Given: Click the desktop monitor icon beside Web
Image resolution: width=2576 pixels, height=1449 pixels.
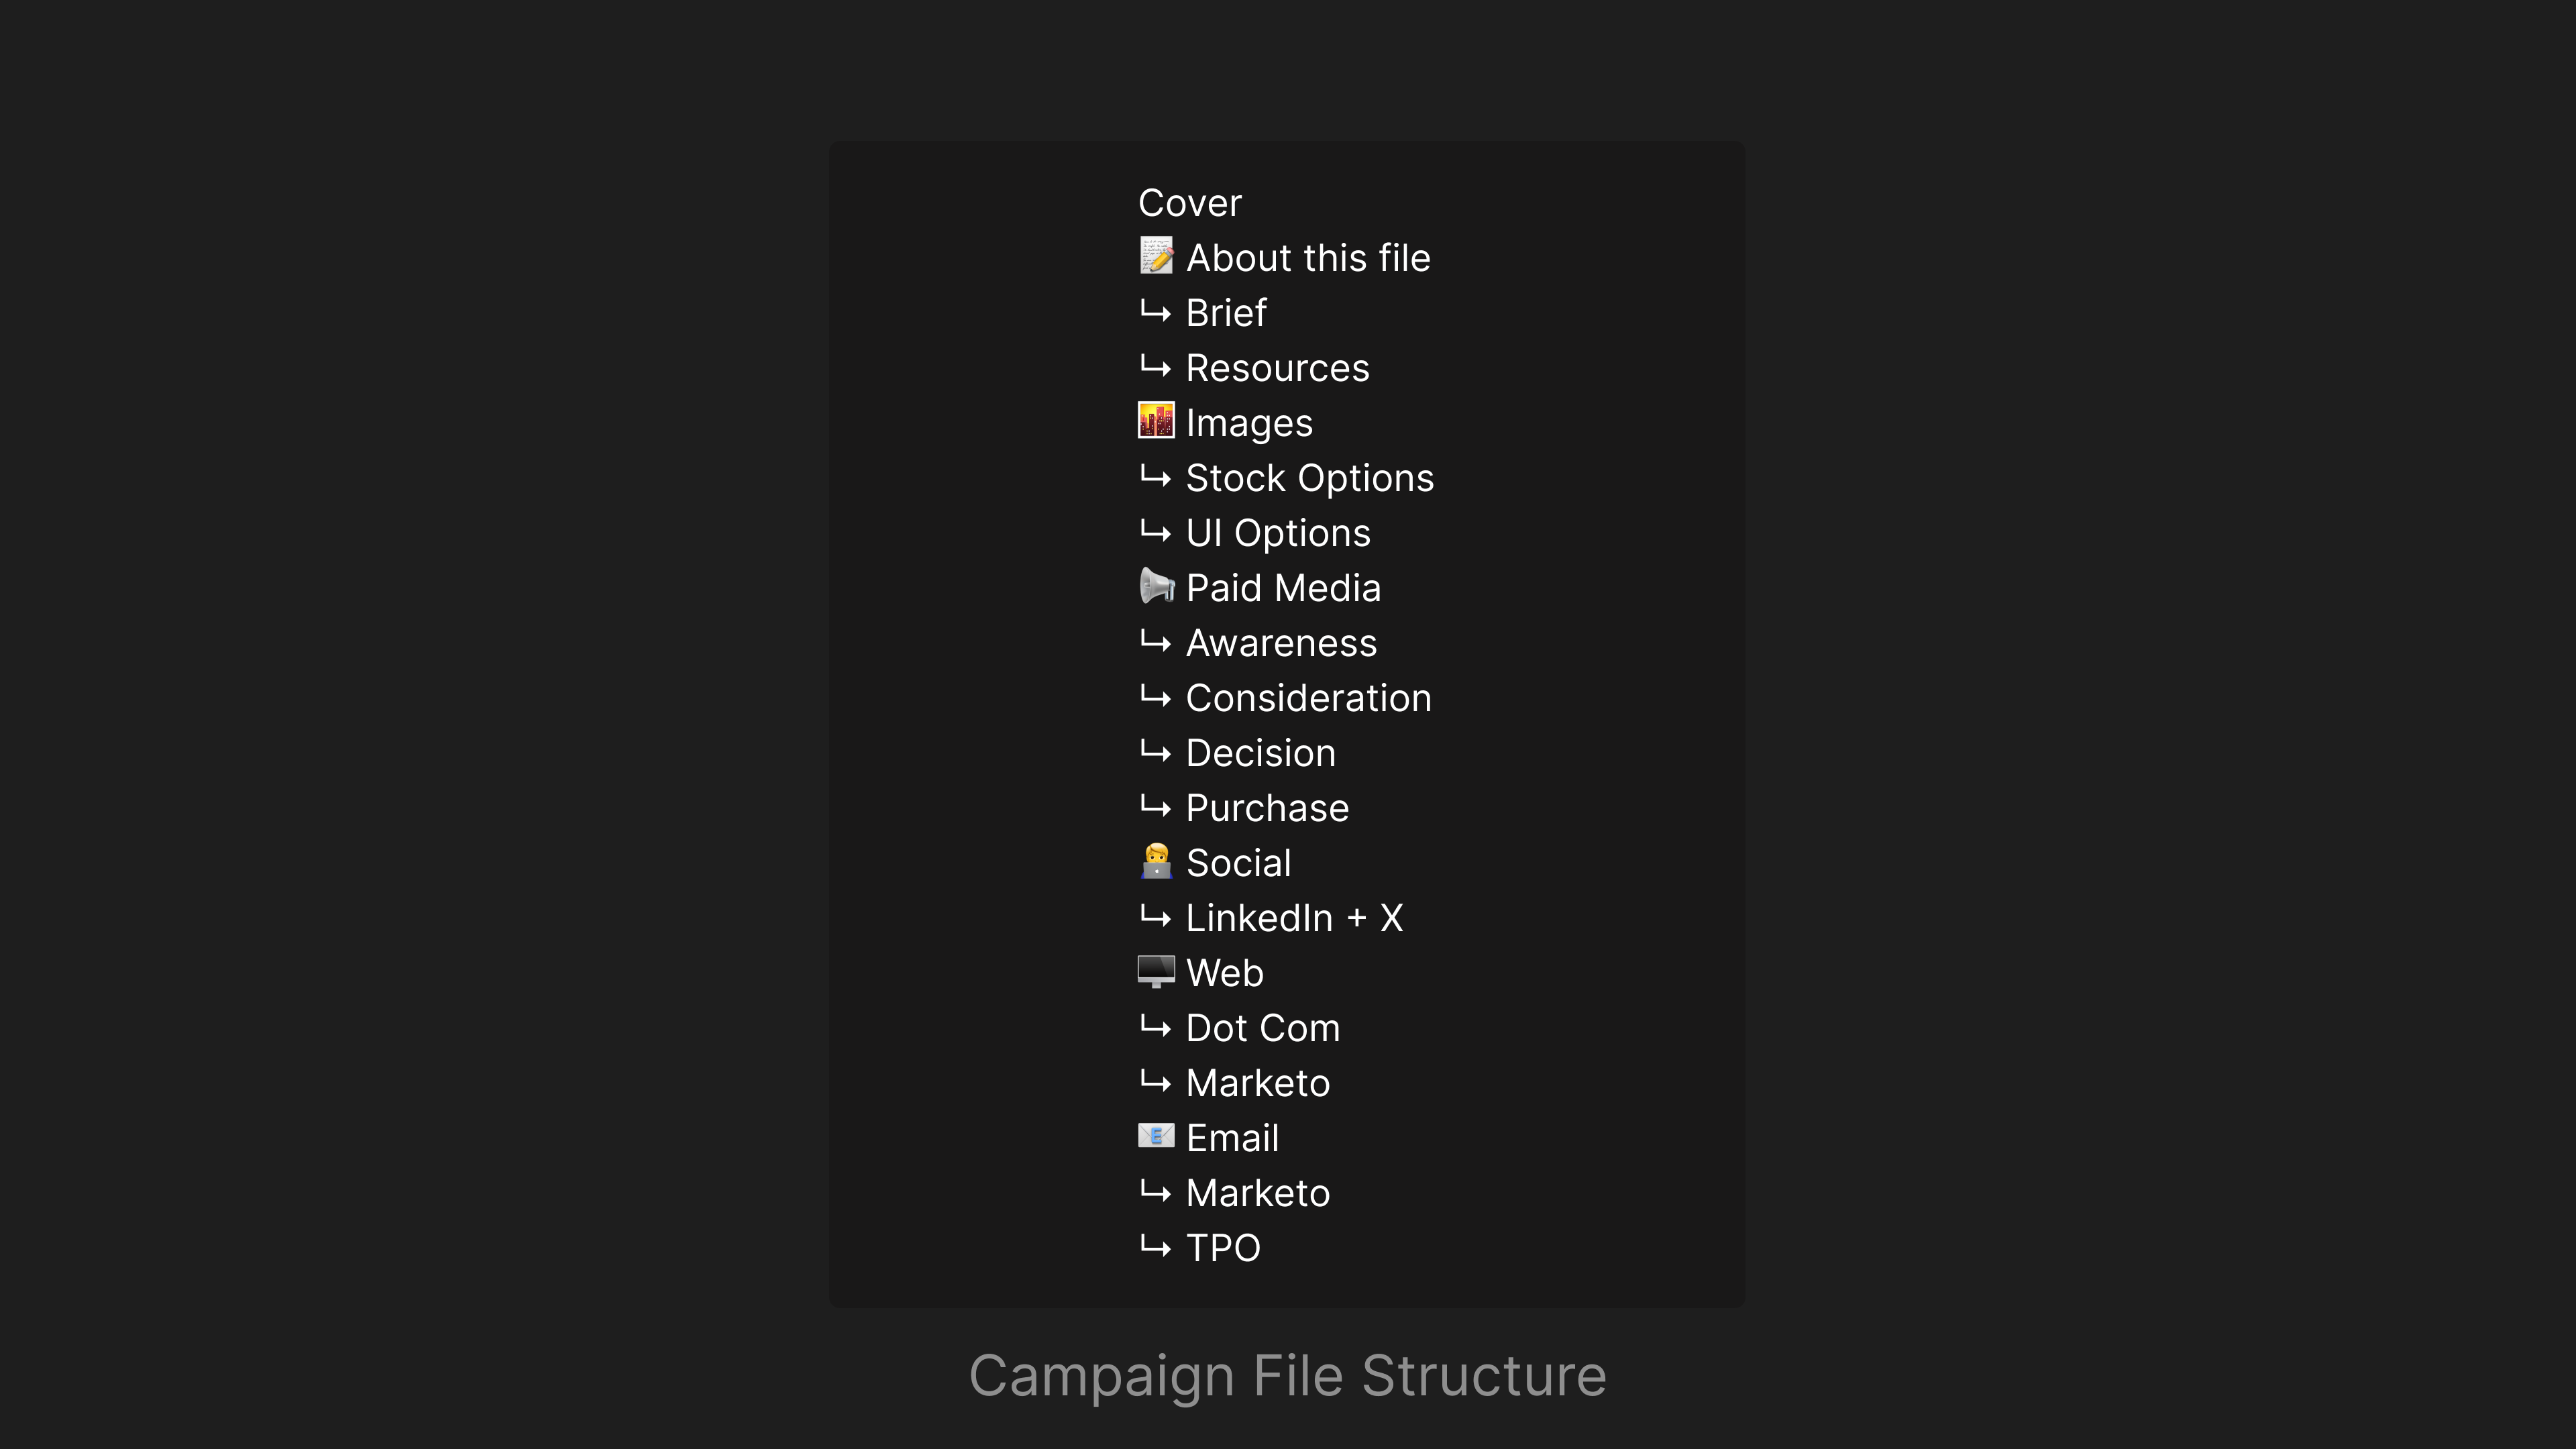Looking at the screenshot, I should 1156,972.
